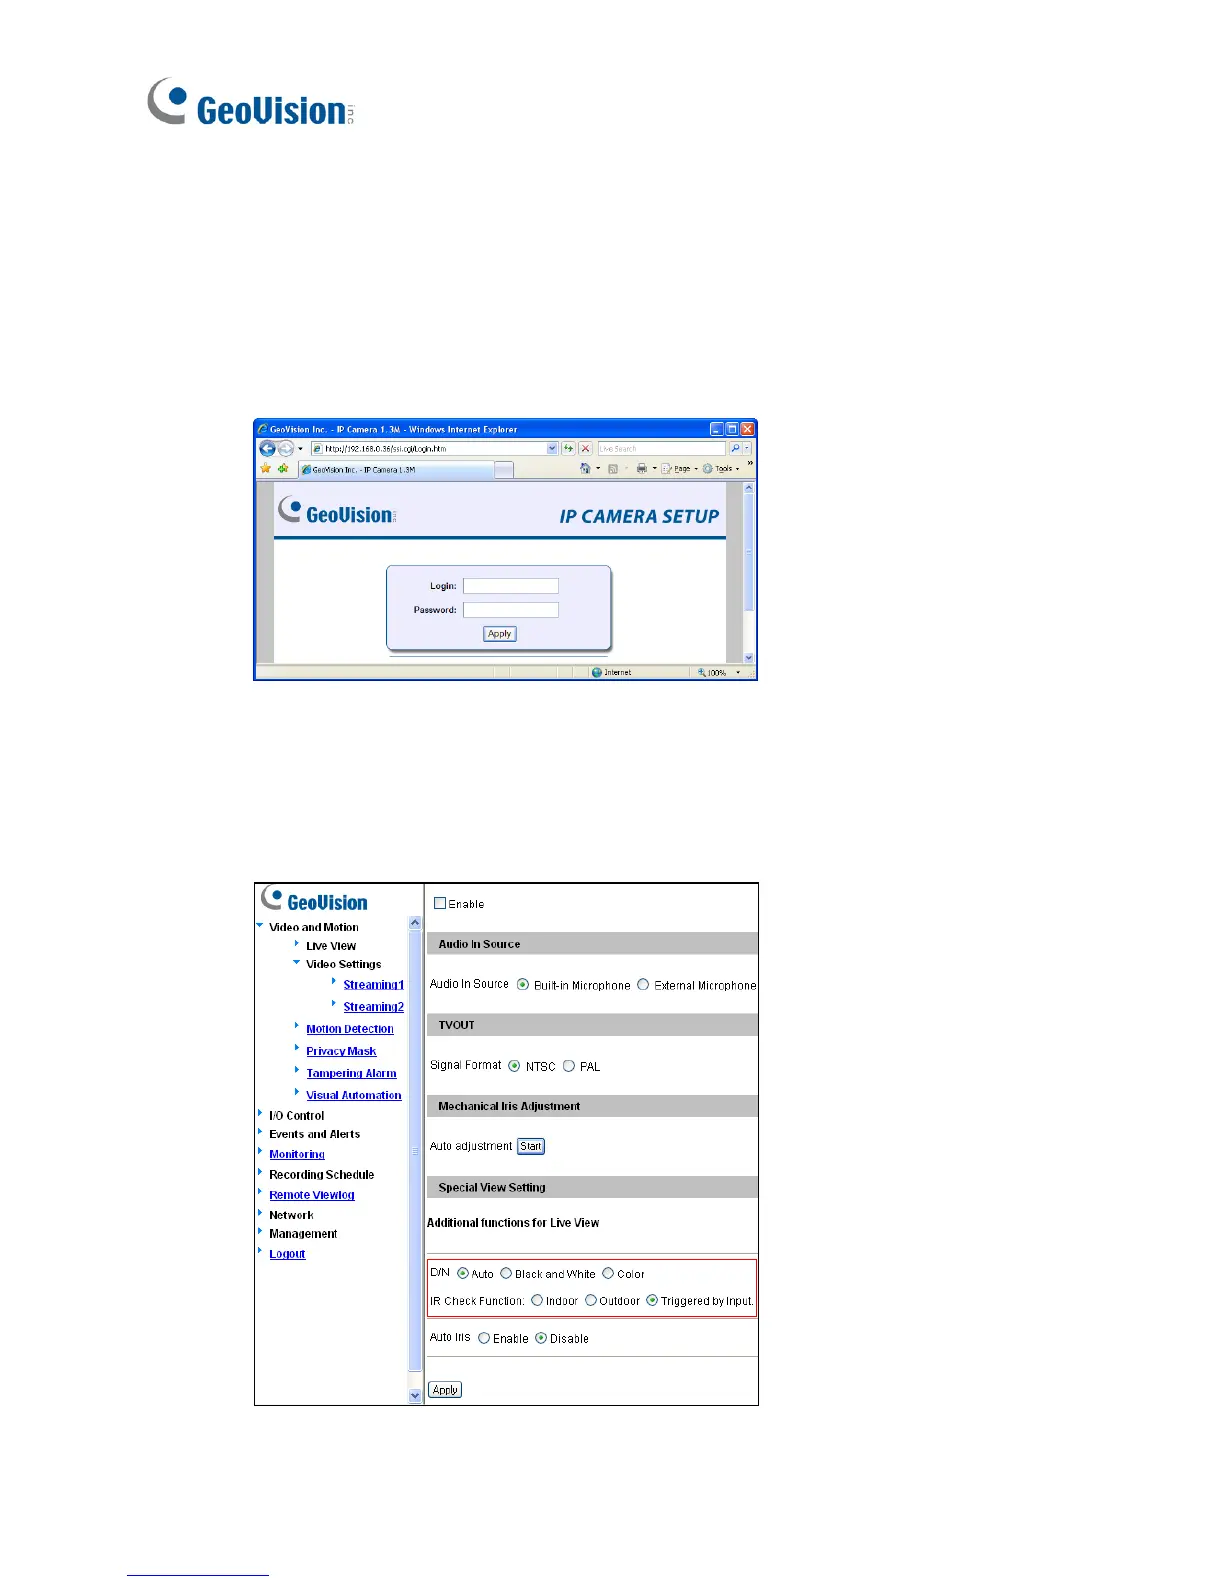Open the Streaming1 link
1224x1584 pixels.
pos(374,985)
